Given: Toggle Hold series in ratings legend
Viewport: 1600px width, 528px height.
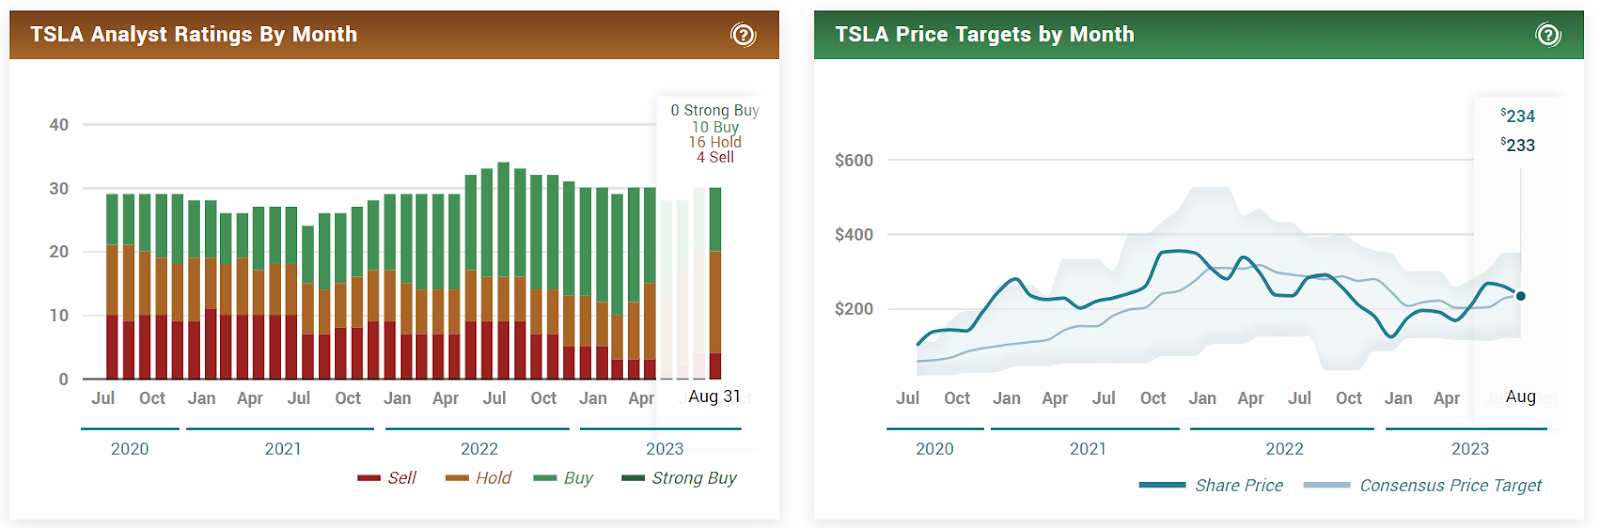Looking at the screenshot, I should [x=478, y=478].
